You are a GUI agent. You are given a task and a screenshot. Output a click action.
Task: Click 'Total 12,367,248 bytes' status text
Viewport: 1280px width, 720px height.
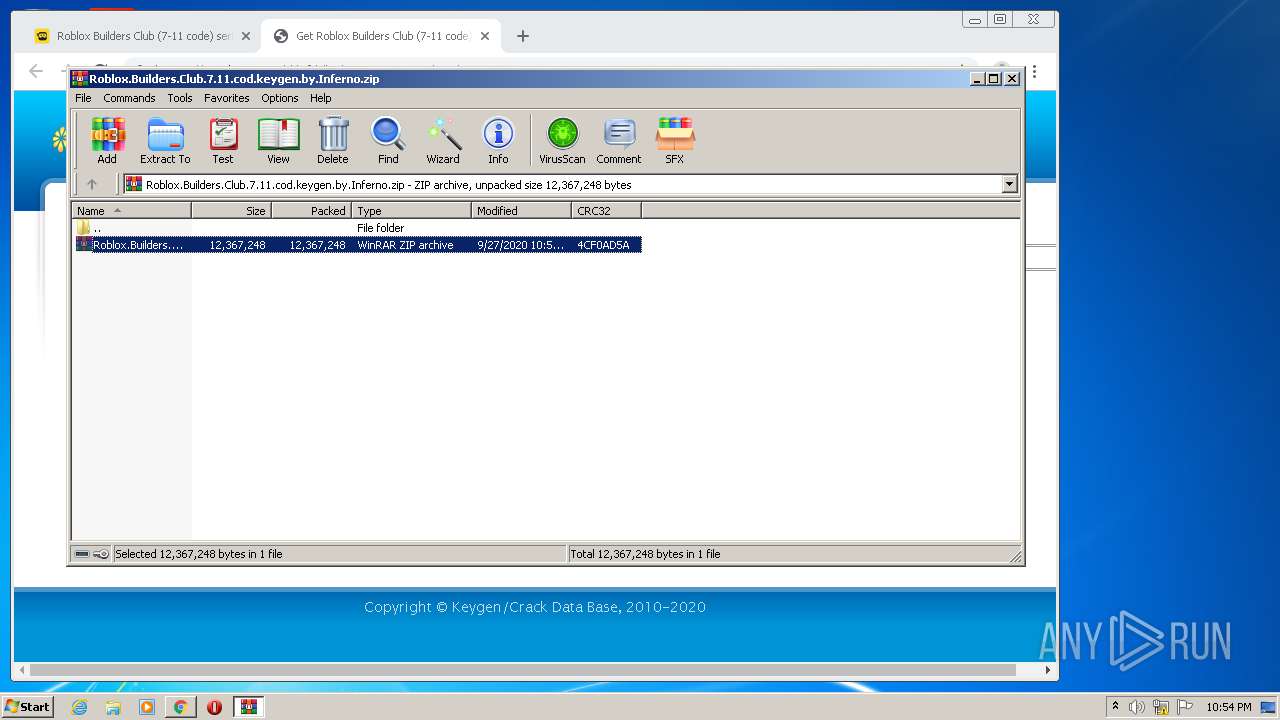[645, 554]
